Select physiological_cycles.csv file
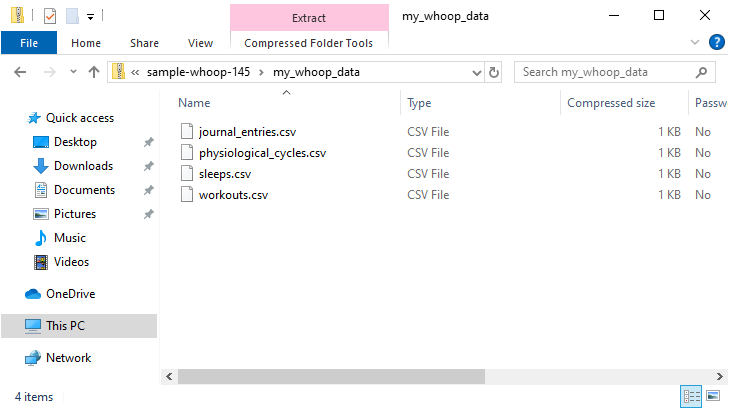Viewport: 729px width, 409px height. click(x=263, y=153)
